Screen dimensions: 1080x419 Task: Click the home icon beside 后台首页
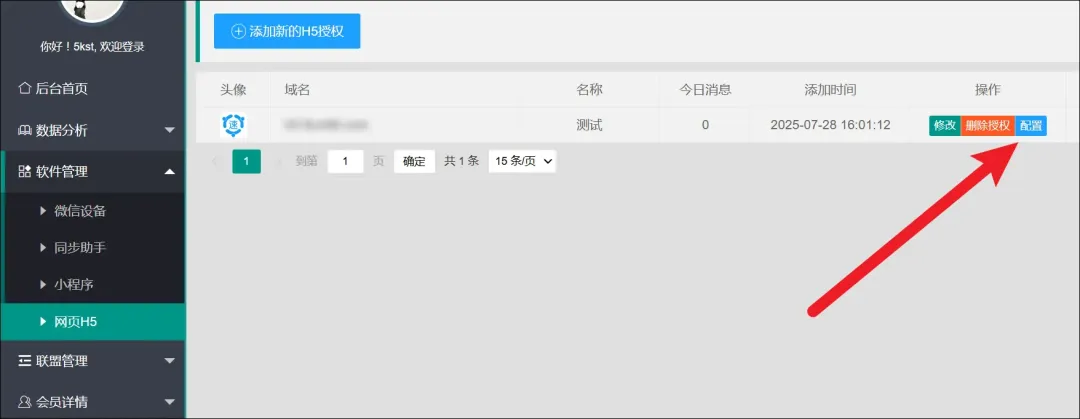coord(24,88)
